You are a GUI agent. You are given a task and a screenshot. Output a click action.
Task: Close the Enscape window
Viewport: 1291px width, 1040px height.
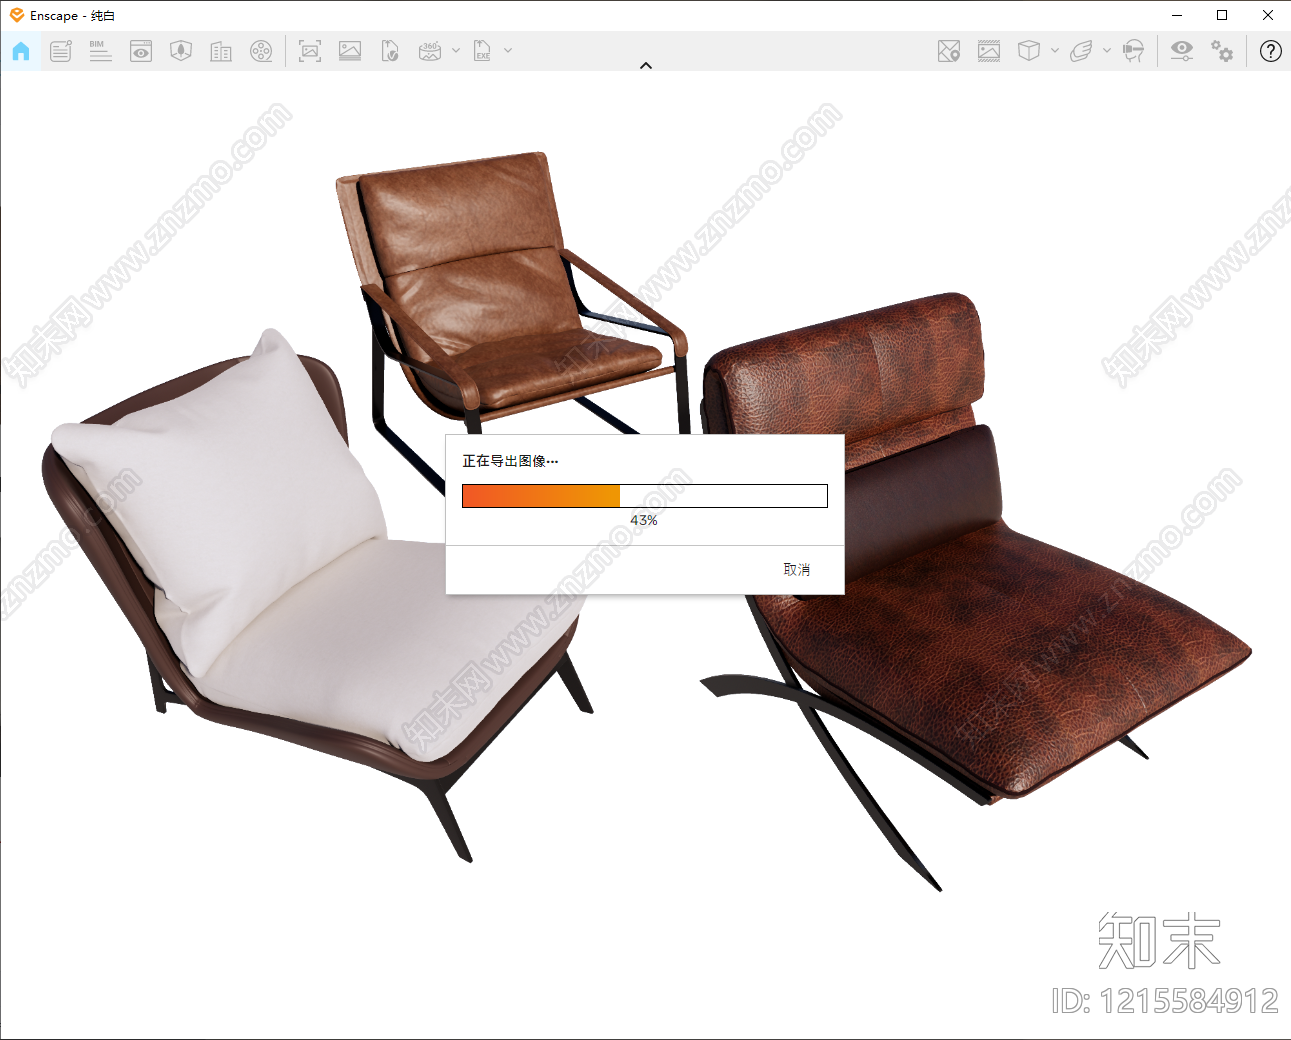1268,15
